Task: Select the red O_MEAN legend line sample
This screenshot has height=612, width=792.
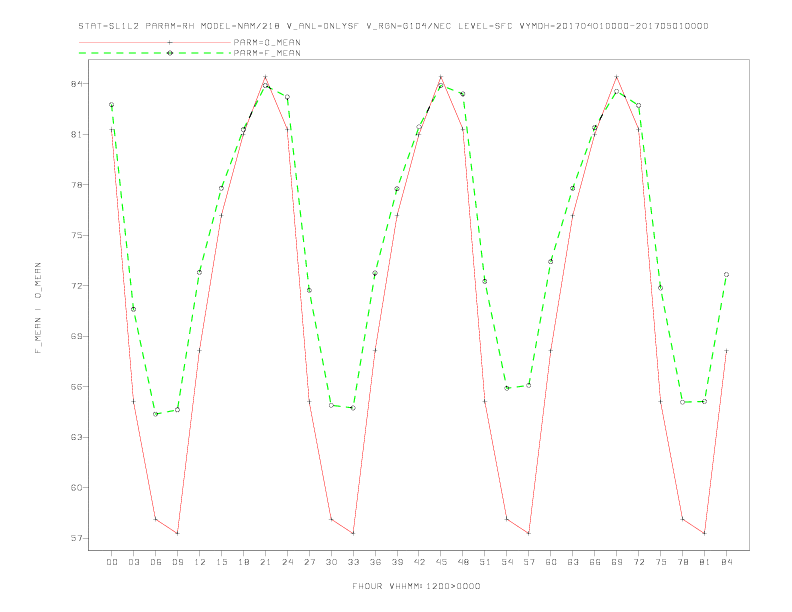Action: pyautogui.click(x=155, y=42)
